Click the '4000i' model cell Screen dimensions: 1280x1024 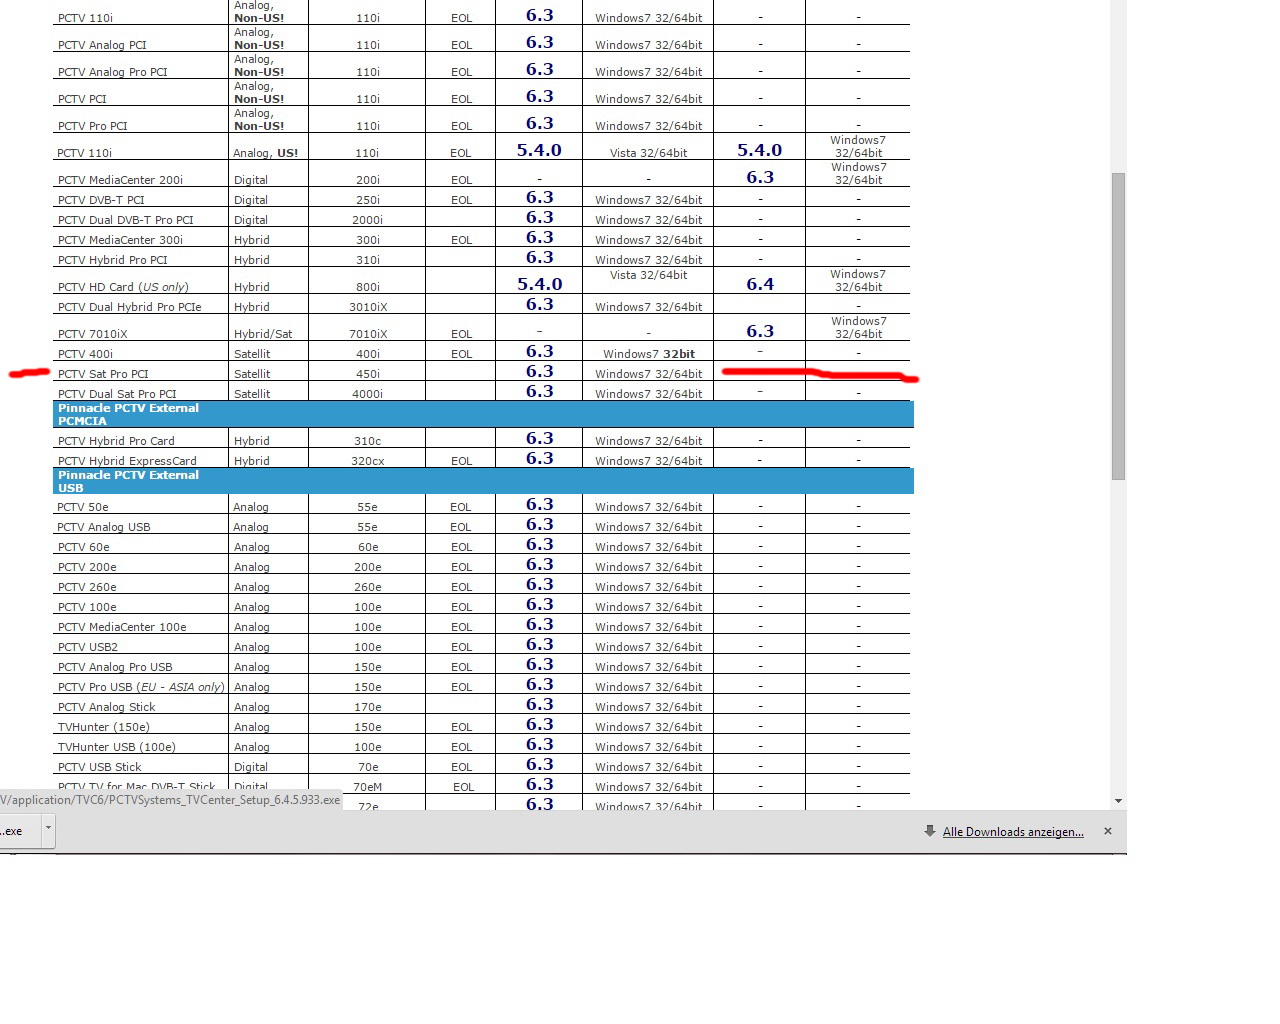coord(368,394)
